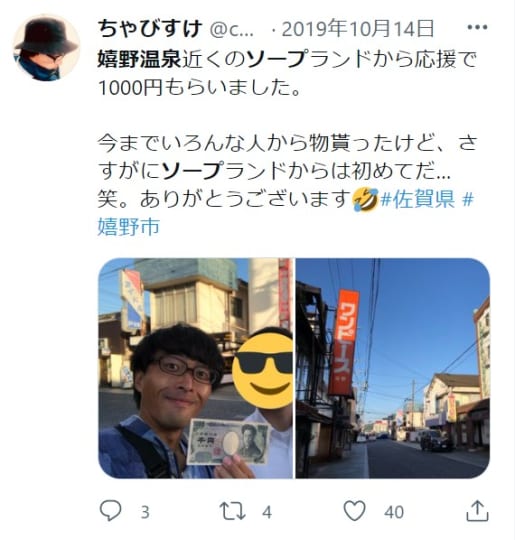Click the ちゃびすけ display name
This screenshot has width=515, height=540.
(x=150, y=29)
